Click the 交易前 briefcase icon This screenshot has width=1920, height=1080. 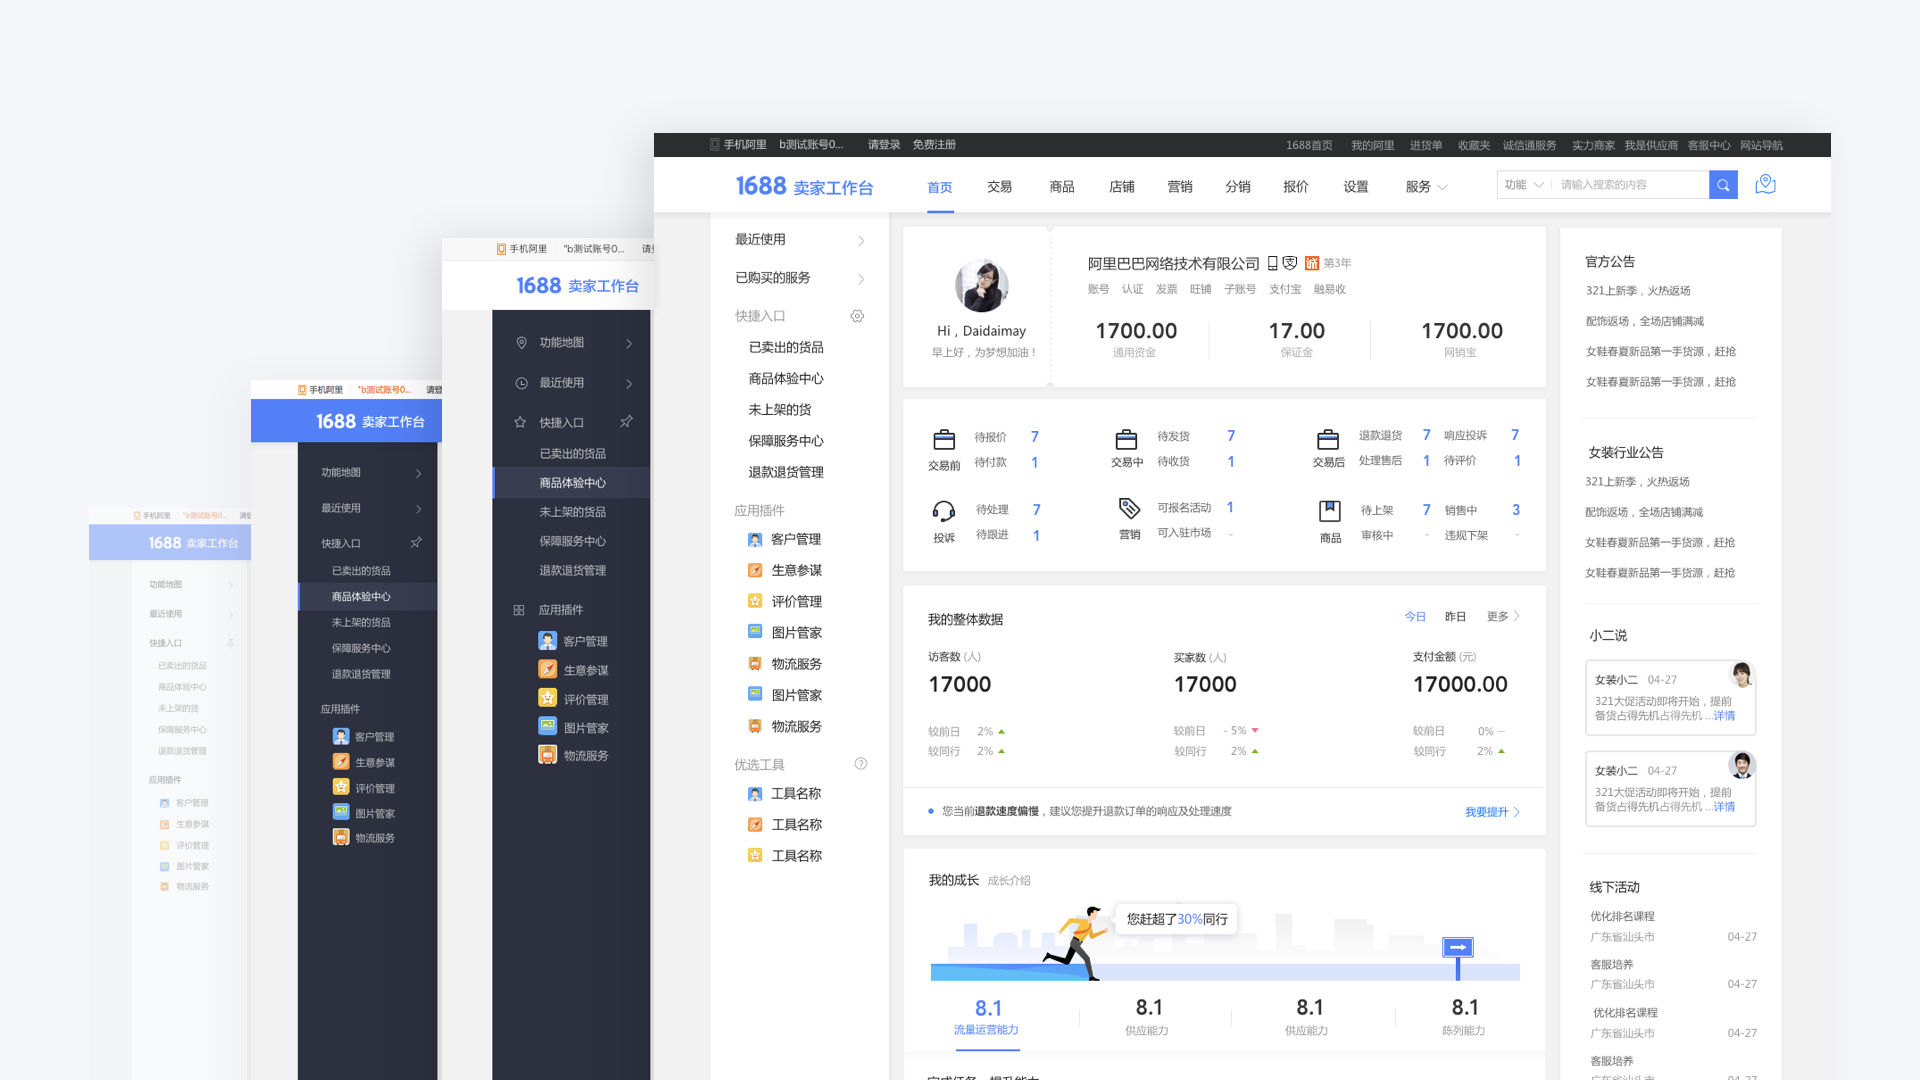[x=944, y=440]
